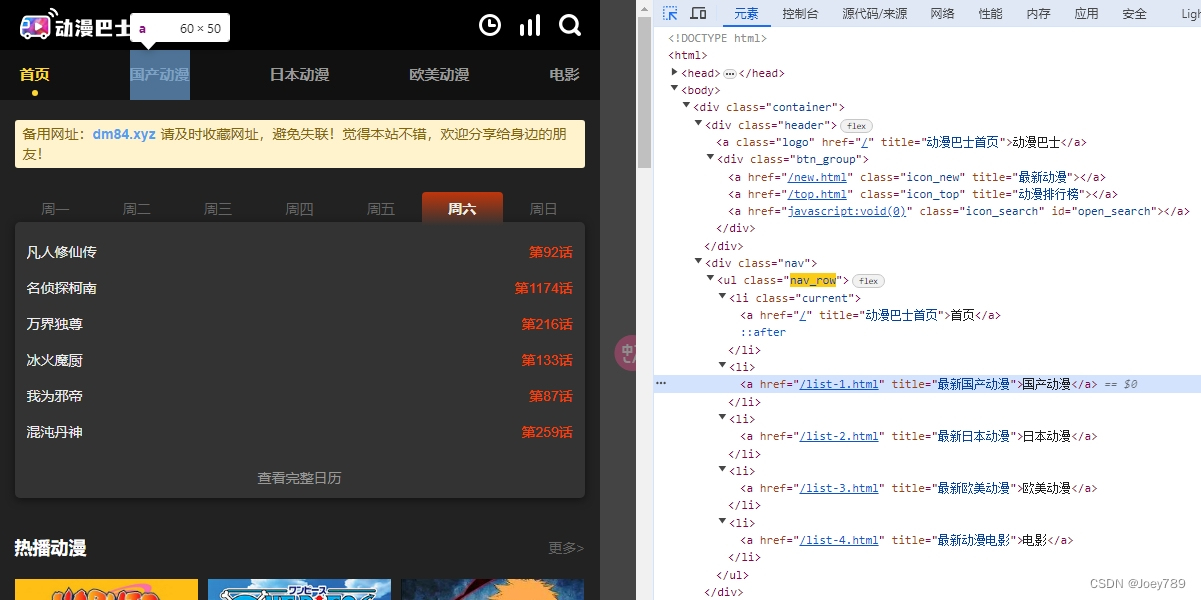Collapse ul nav_row node
Image resolution: width=1201 pixels, height=600 pixels.
click(711, 280)
